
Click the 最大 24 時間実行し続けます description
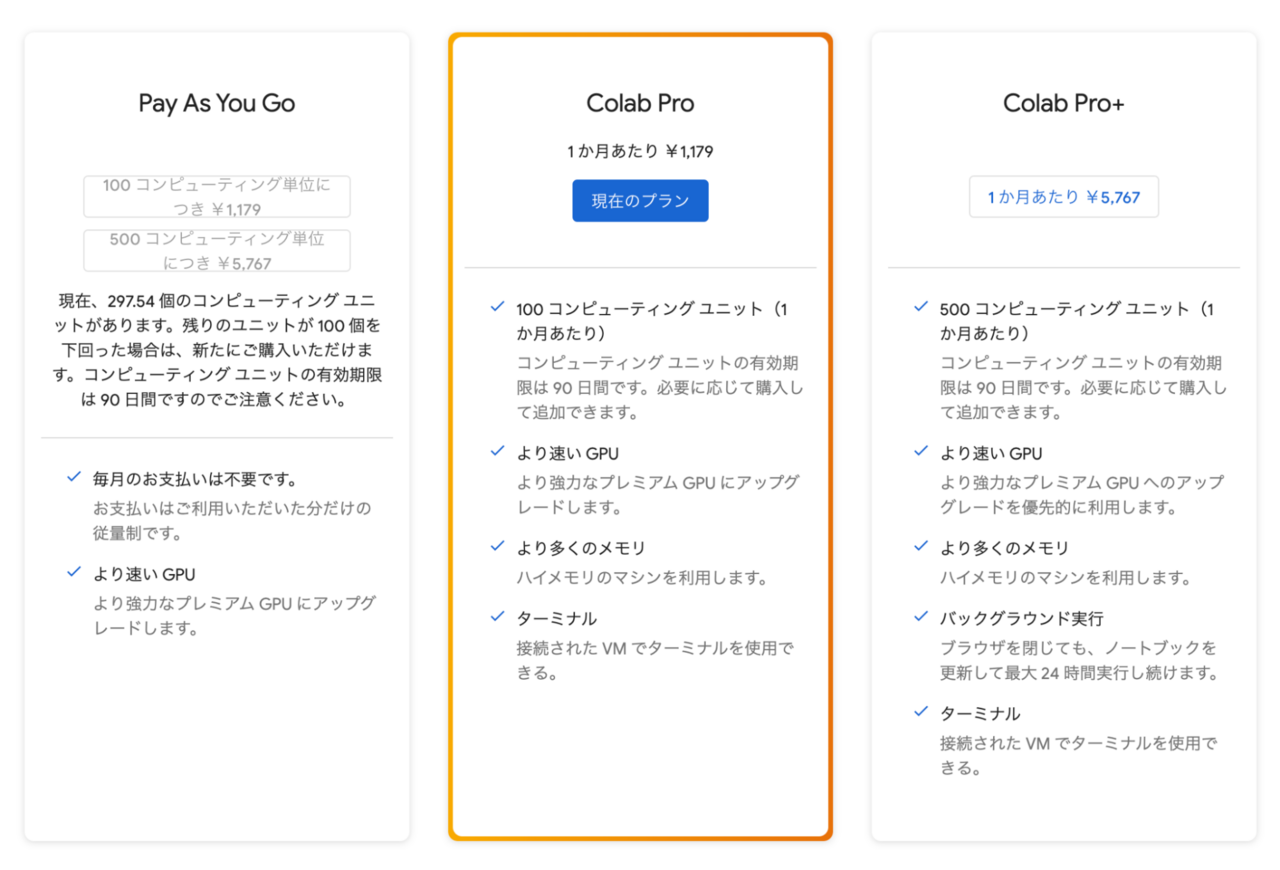1080,660
